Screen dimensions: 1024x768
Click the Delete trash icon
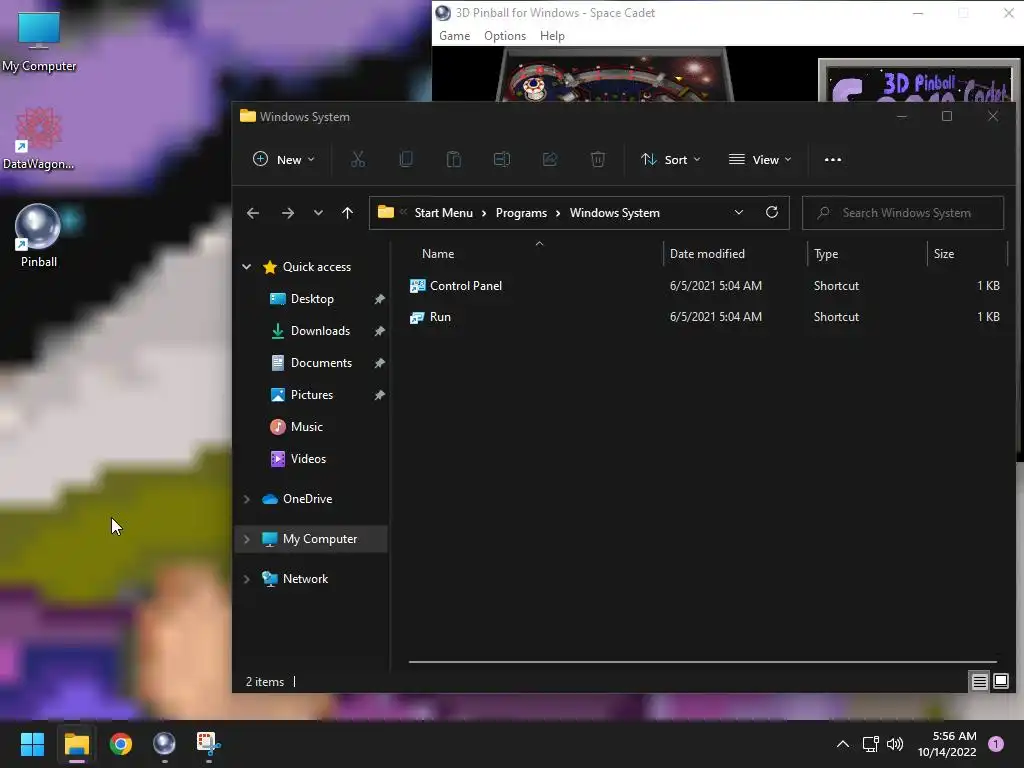pyautogui.click(x=598, y=159)
